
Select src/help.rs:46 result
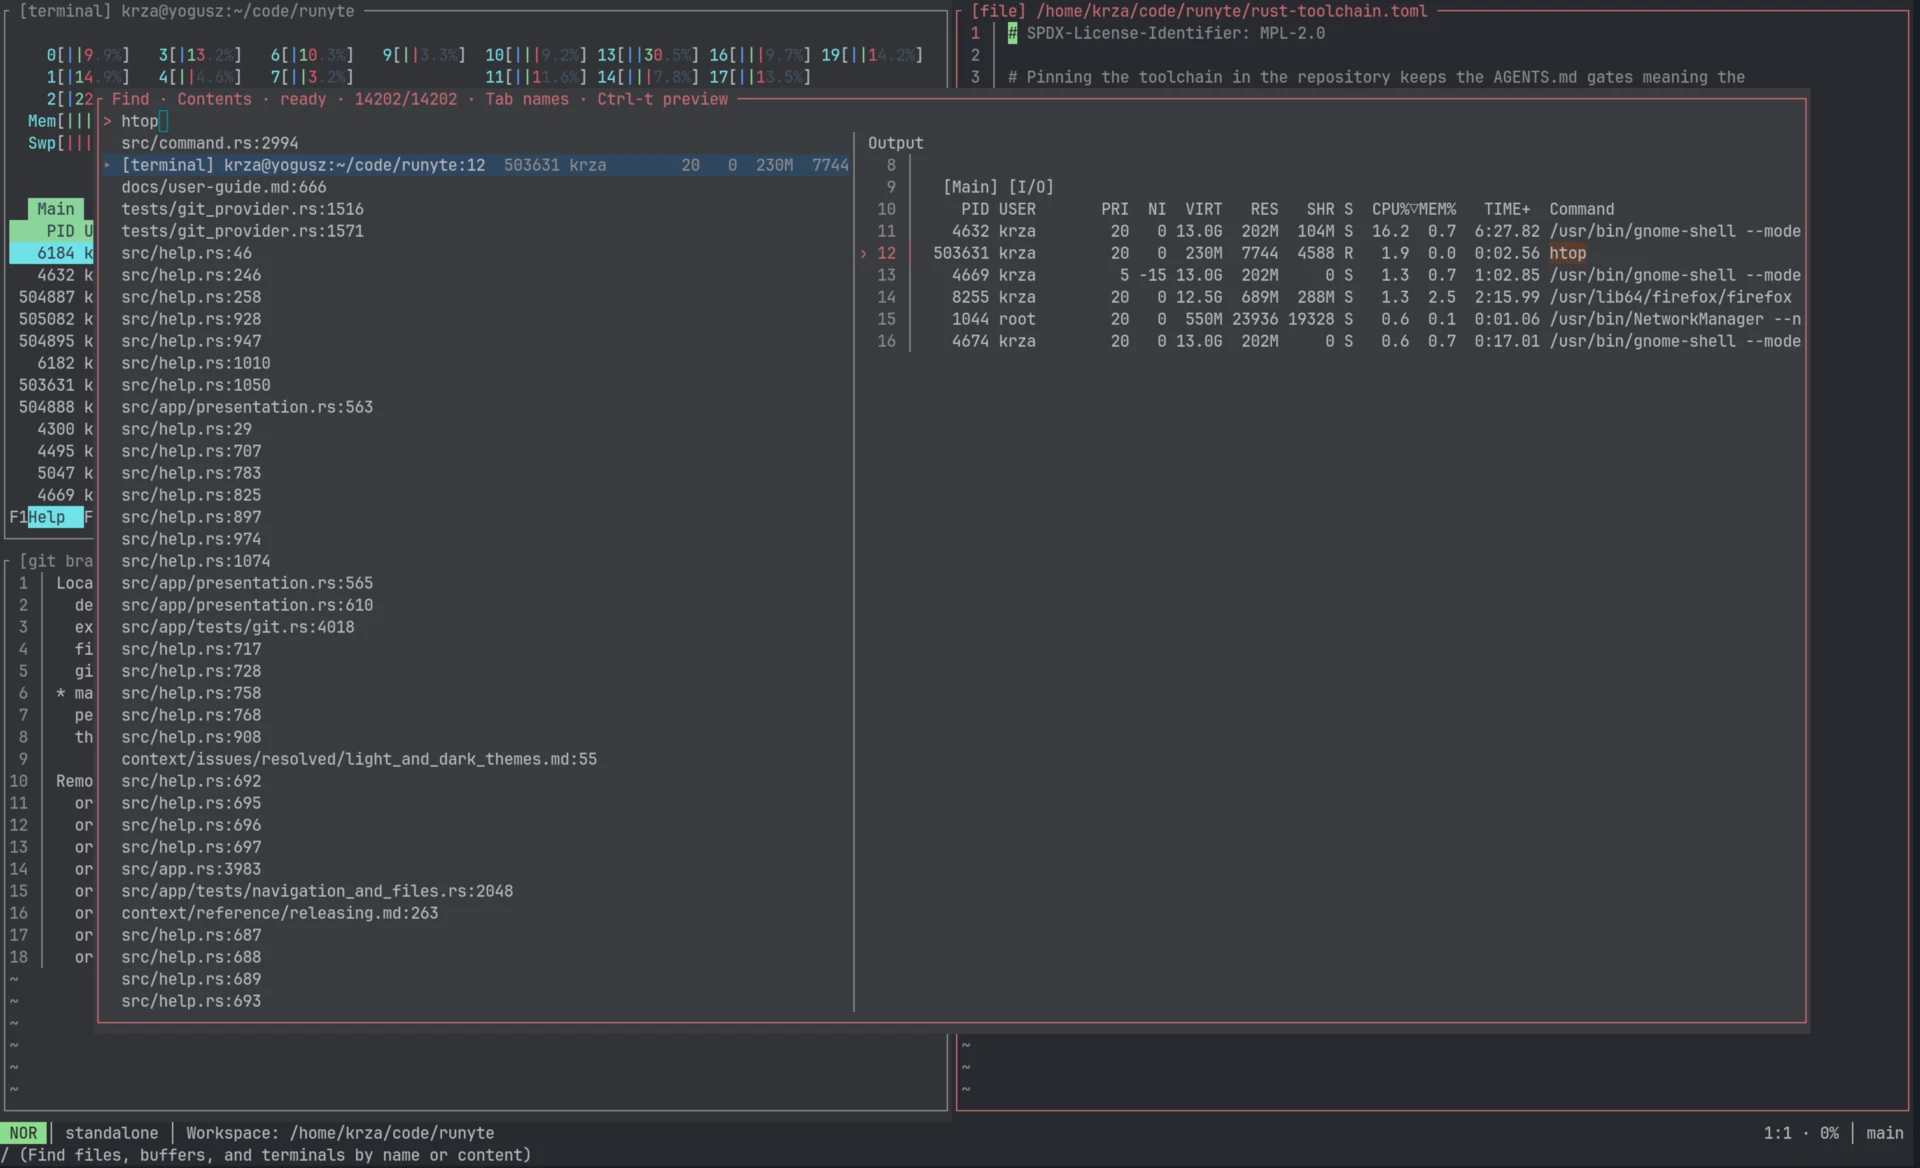pos(187,253)
